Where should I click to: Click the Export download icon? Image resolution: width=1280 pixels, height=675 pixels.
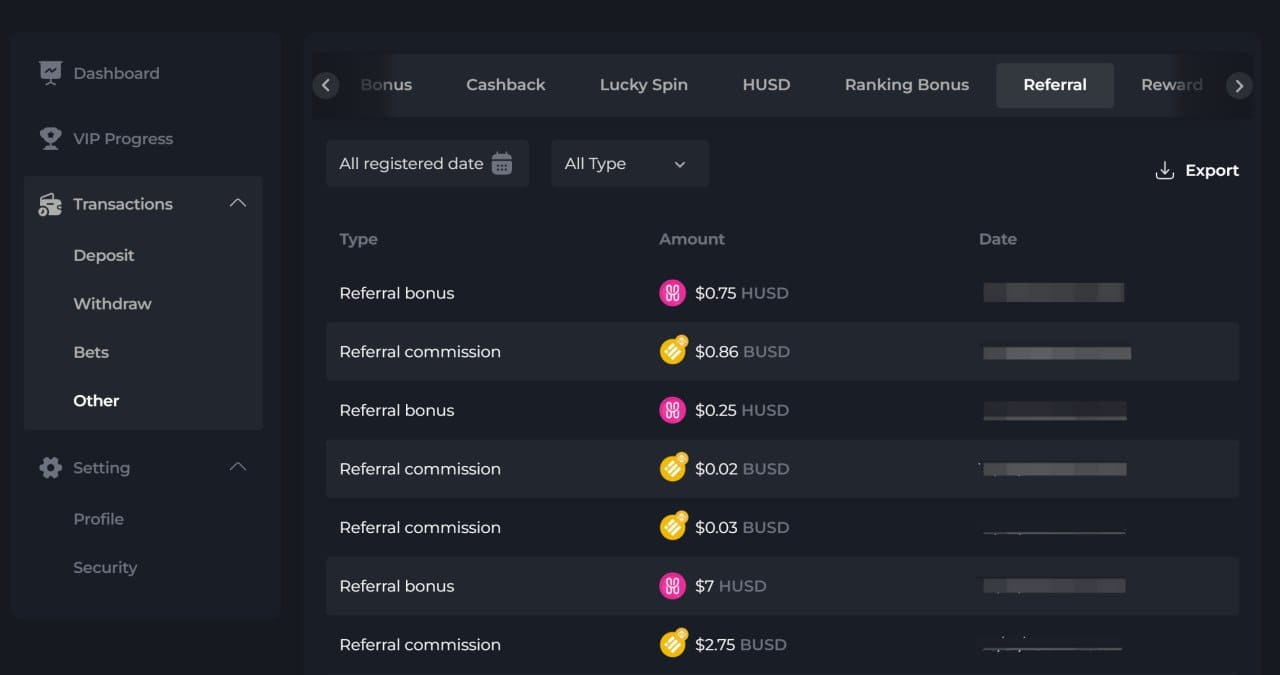coord(1164,171)
